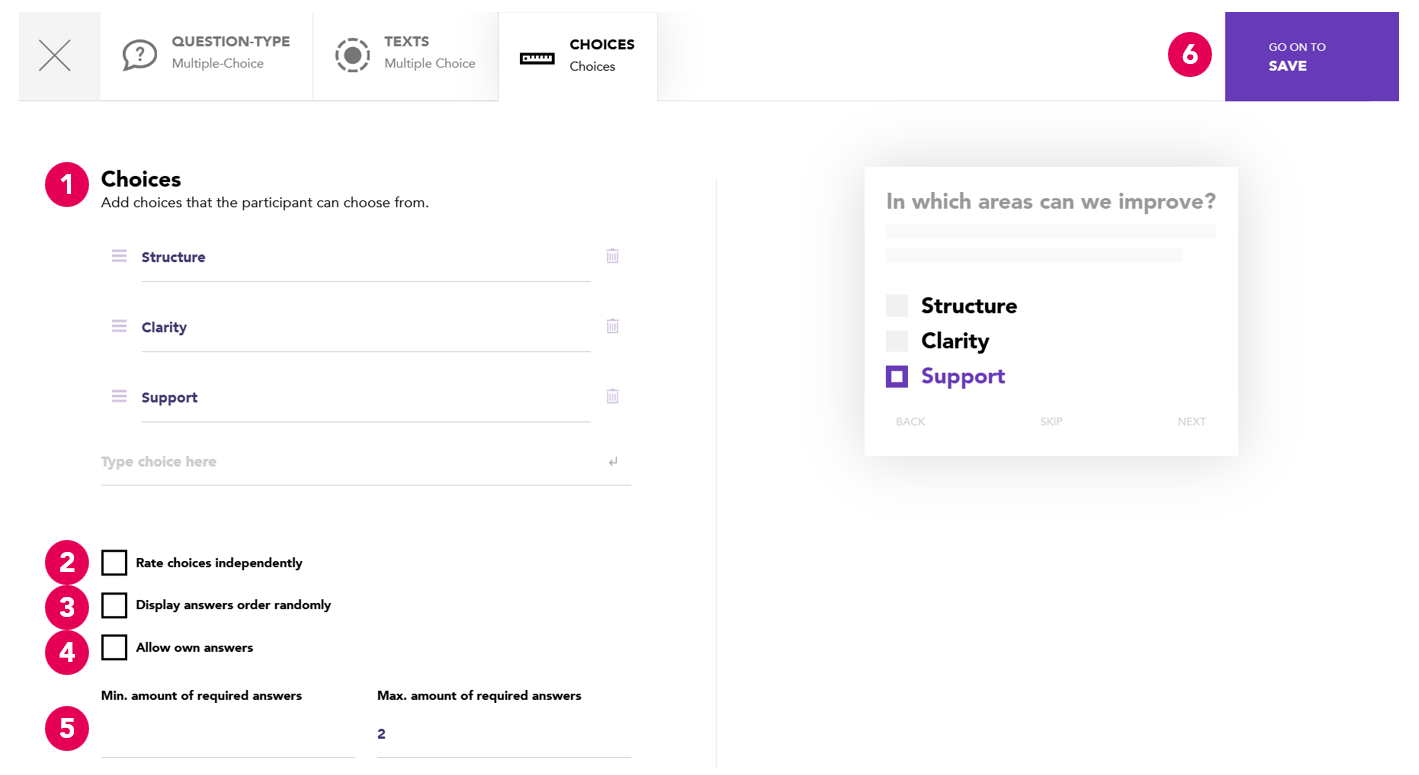
Task: Check the Structure box in the preview
Action: click(897, 306)
